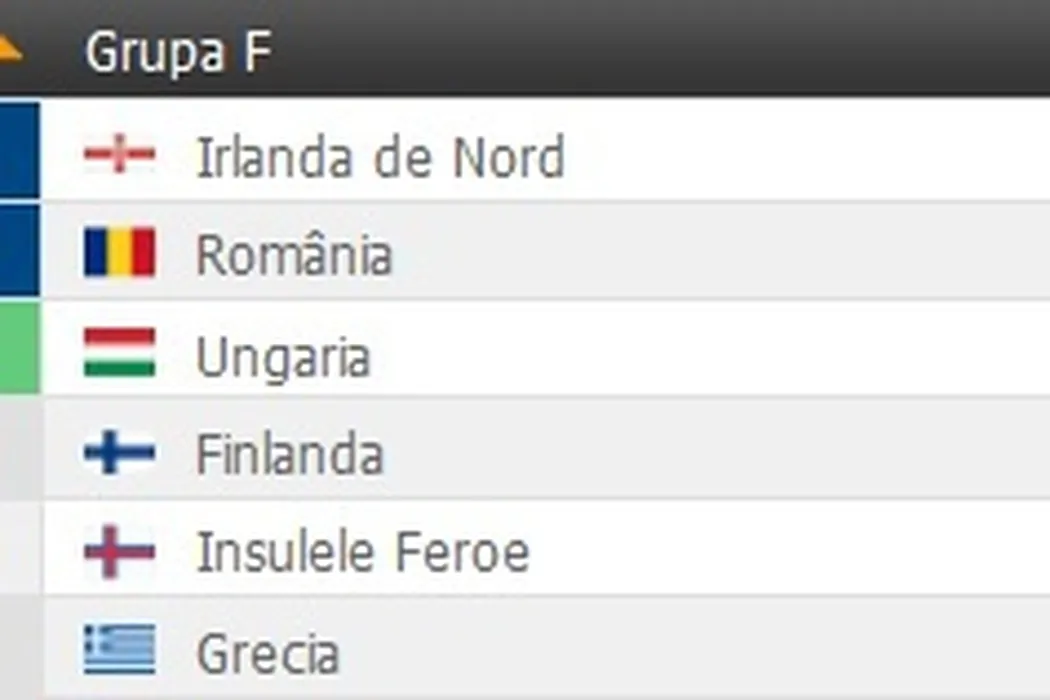Open the Grecia team page
Image resolution: width=1050 pixels, height=700 pixels.
point(268,654)
